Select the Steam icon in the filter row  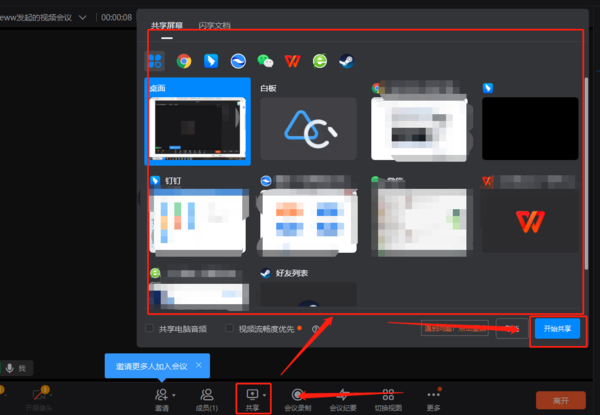coord(347,62)
